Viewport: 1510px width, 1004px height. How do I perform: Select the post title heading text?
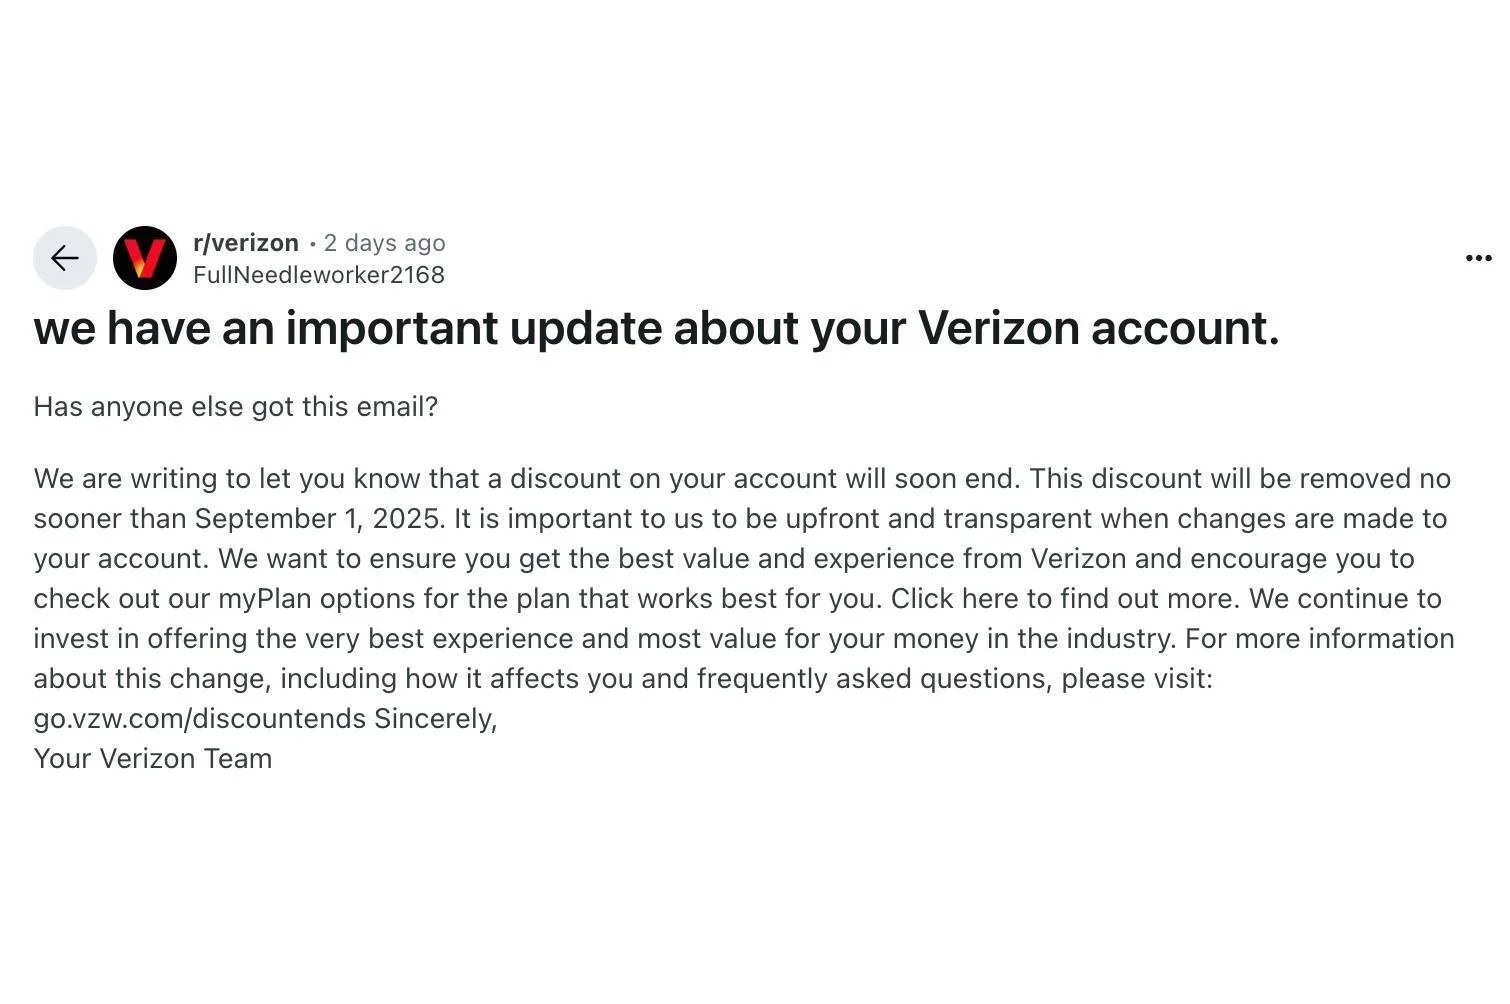(x=656, y=328)
